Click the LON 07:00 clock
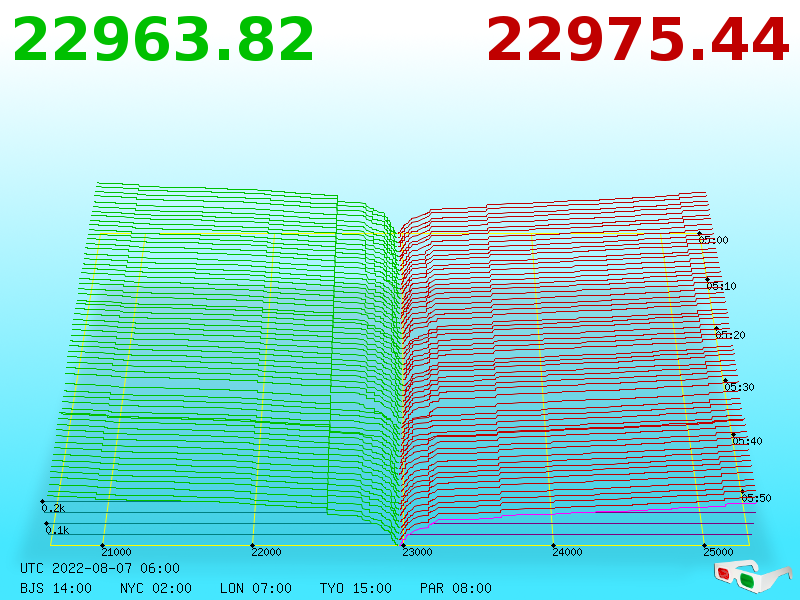This screenshot has width=800, height=600. (256, 588)
